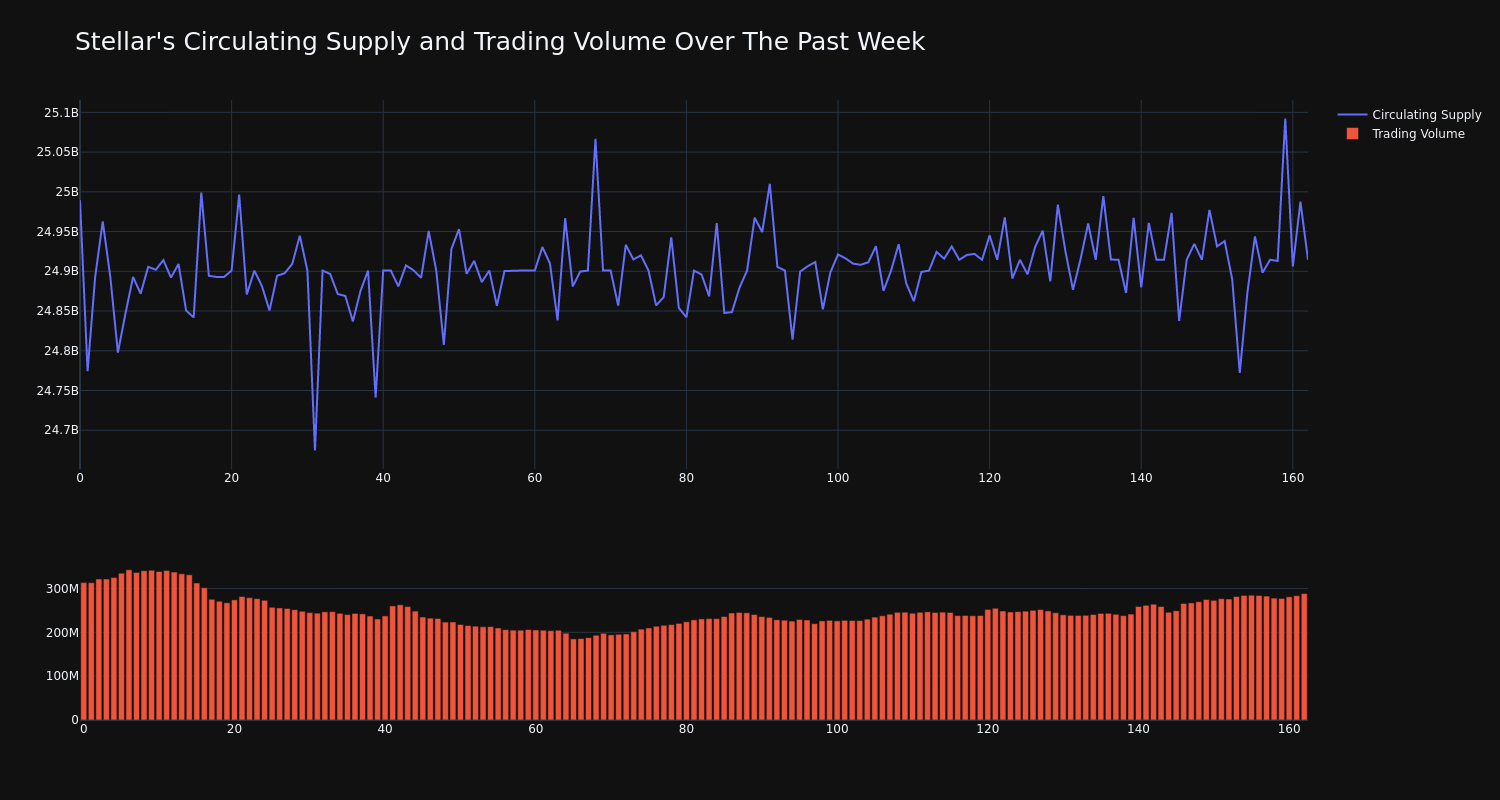Click the 24.95B y-axis label
1500x800 pixels.
58,232
